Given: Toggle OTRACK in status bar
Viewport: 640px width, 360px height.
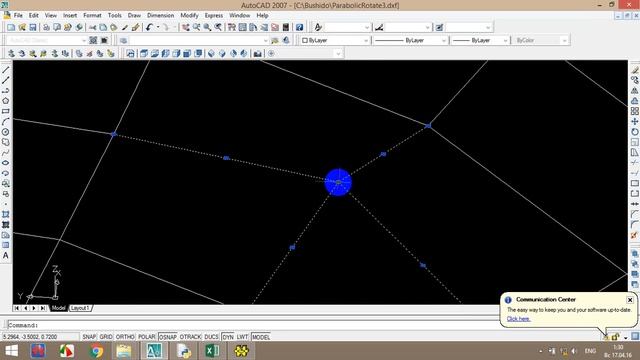Looking at the screenshot, I should (191, 337).
